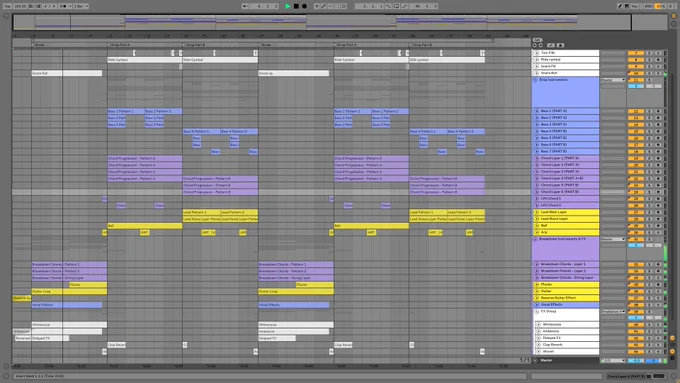This screenshot has width=680, height=383.
Task: Collapse the Drop Instruments group track
Action: pos(535,80)
